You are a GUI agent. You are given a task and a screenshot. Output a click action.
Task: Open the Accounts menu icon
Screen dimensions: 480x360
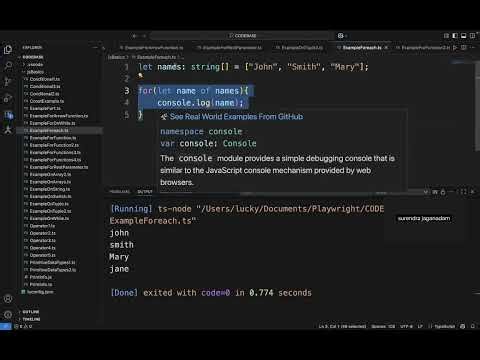[8, 299]
